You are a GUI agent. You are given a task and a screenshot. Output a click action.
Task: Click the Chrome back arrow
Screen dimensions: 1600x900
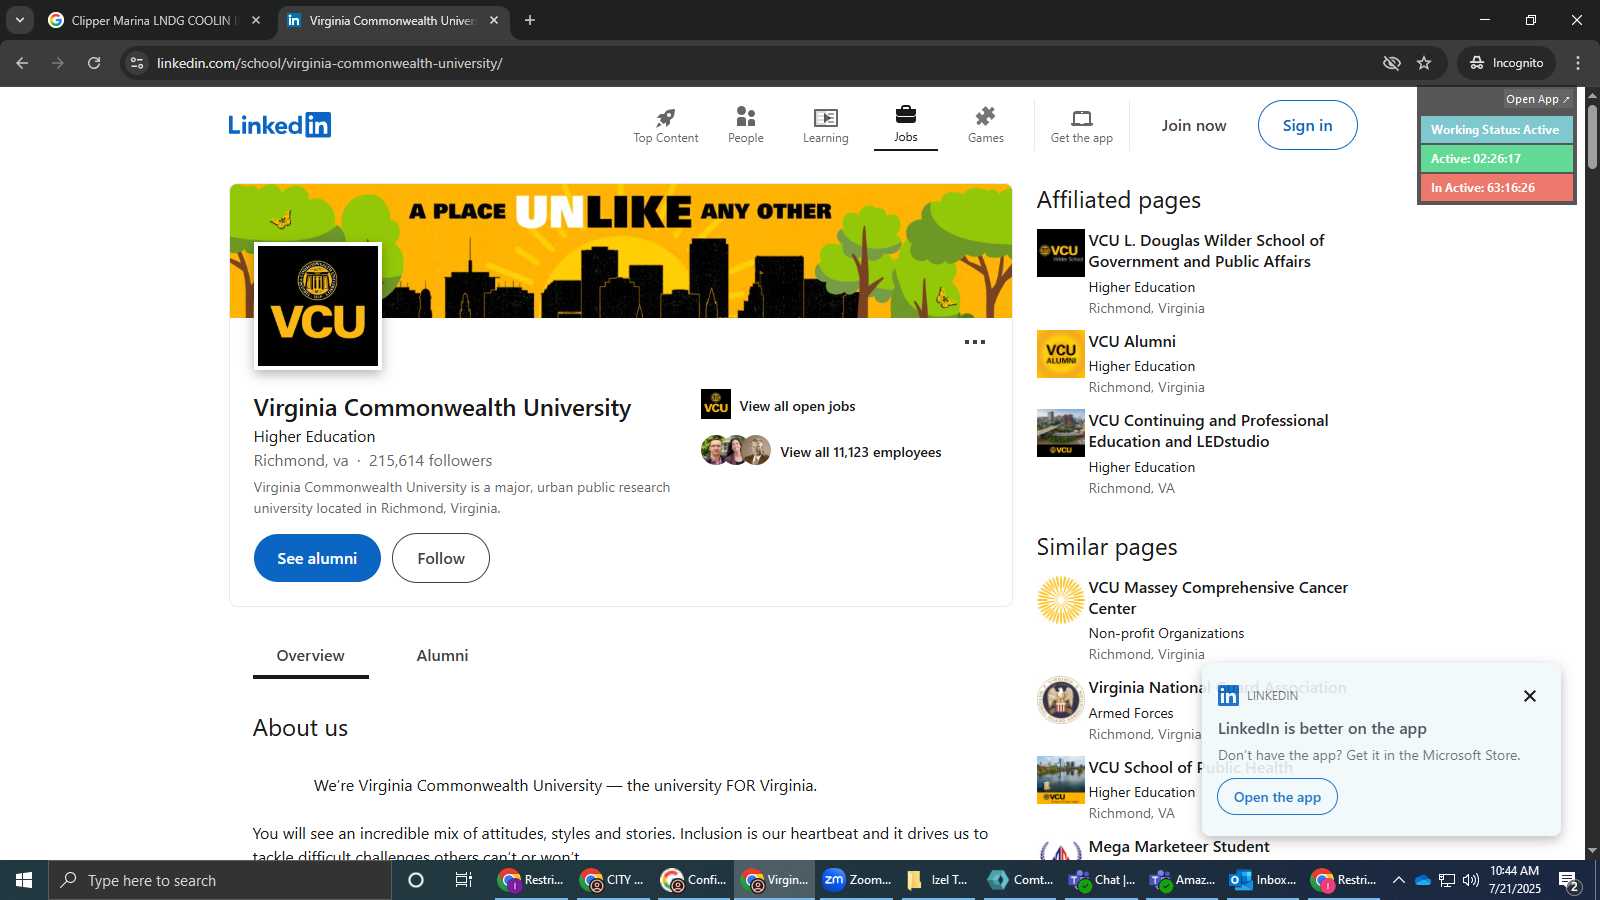(22, 63)
